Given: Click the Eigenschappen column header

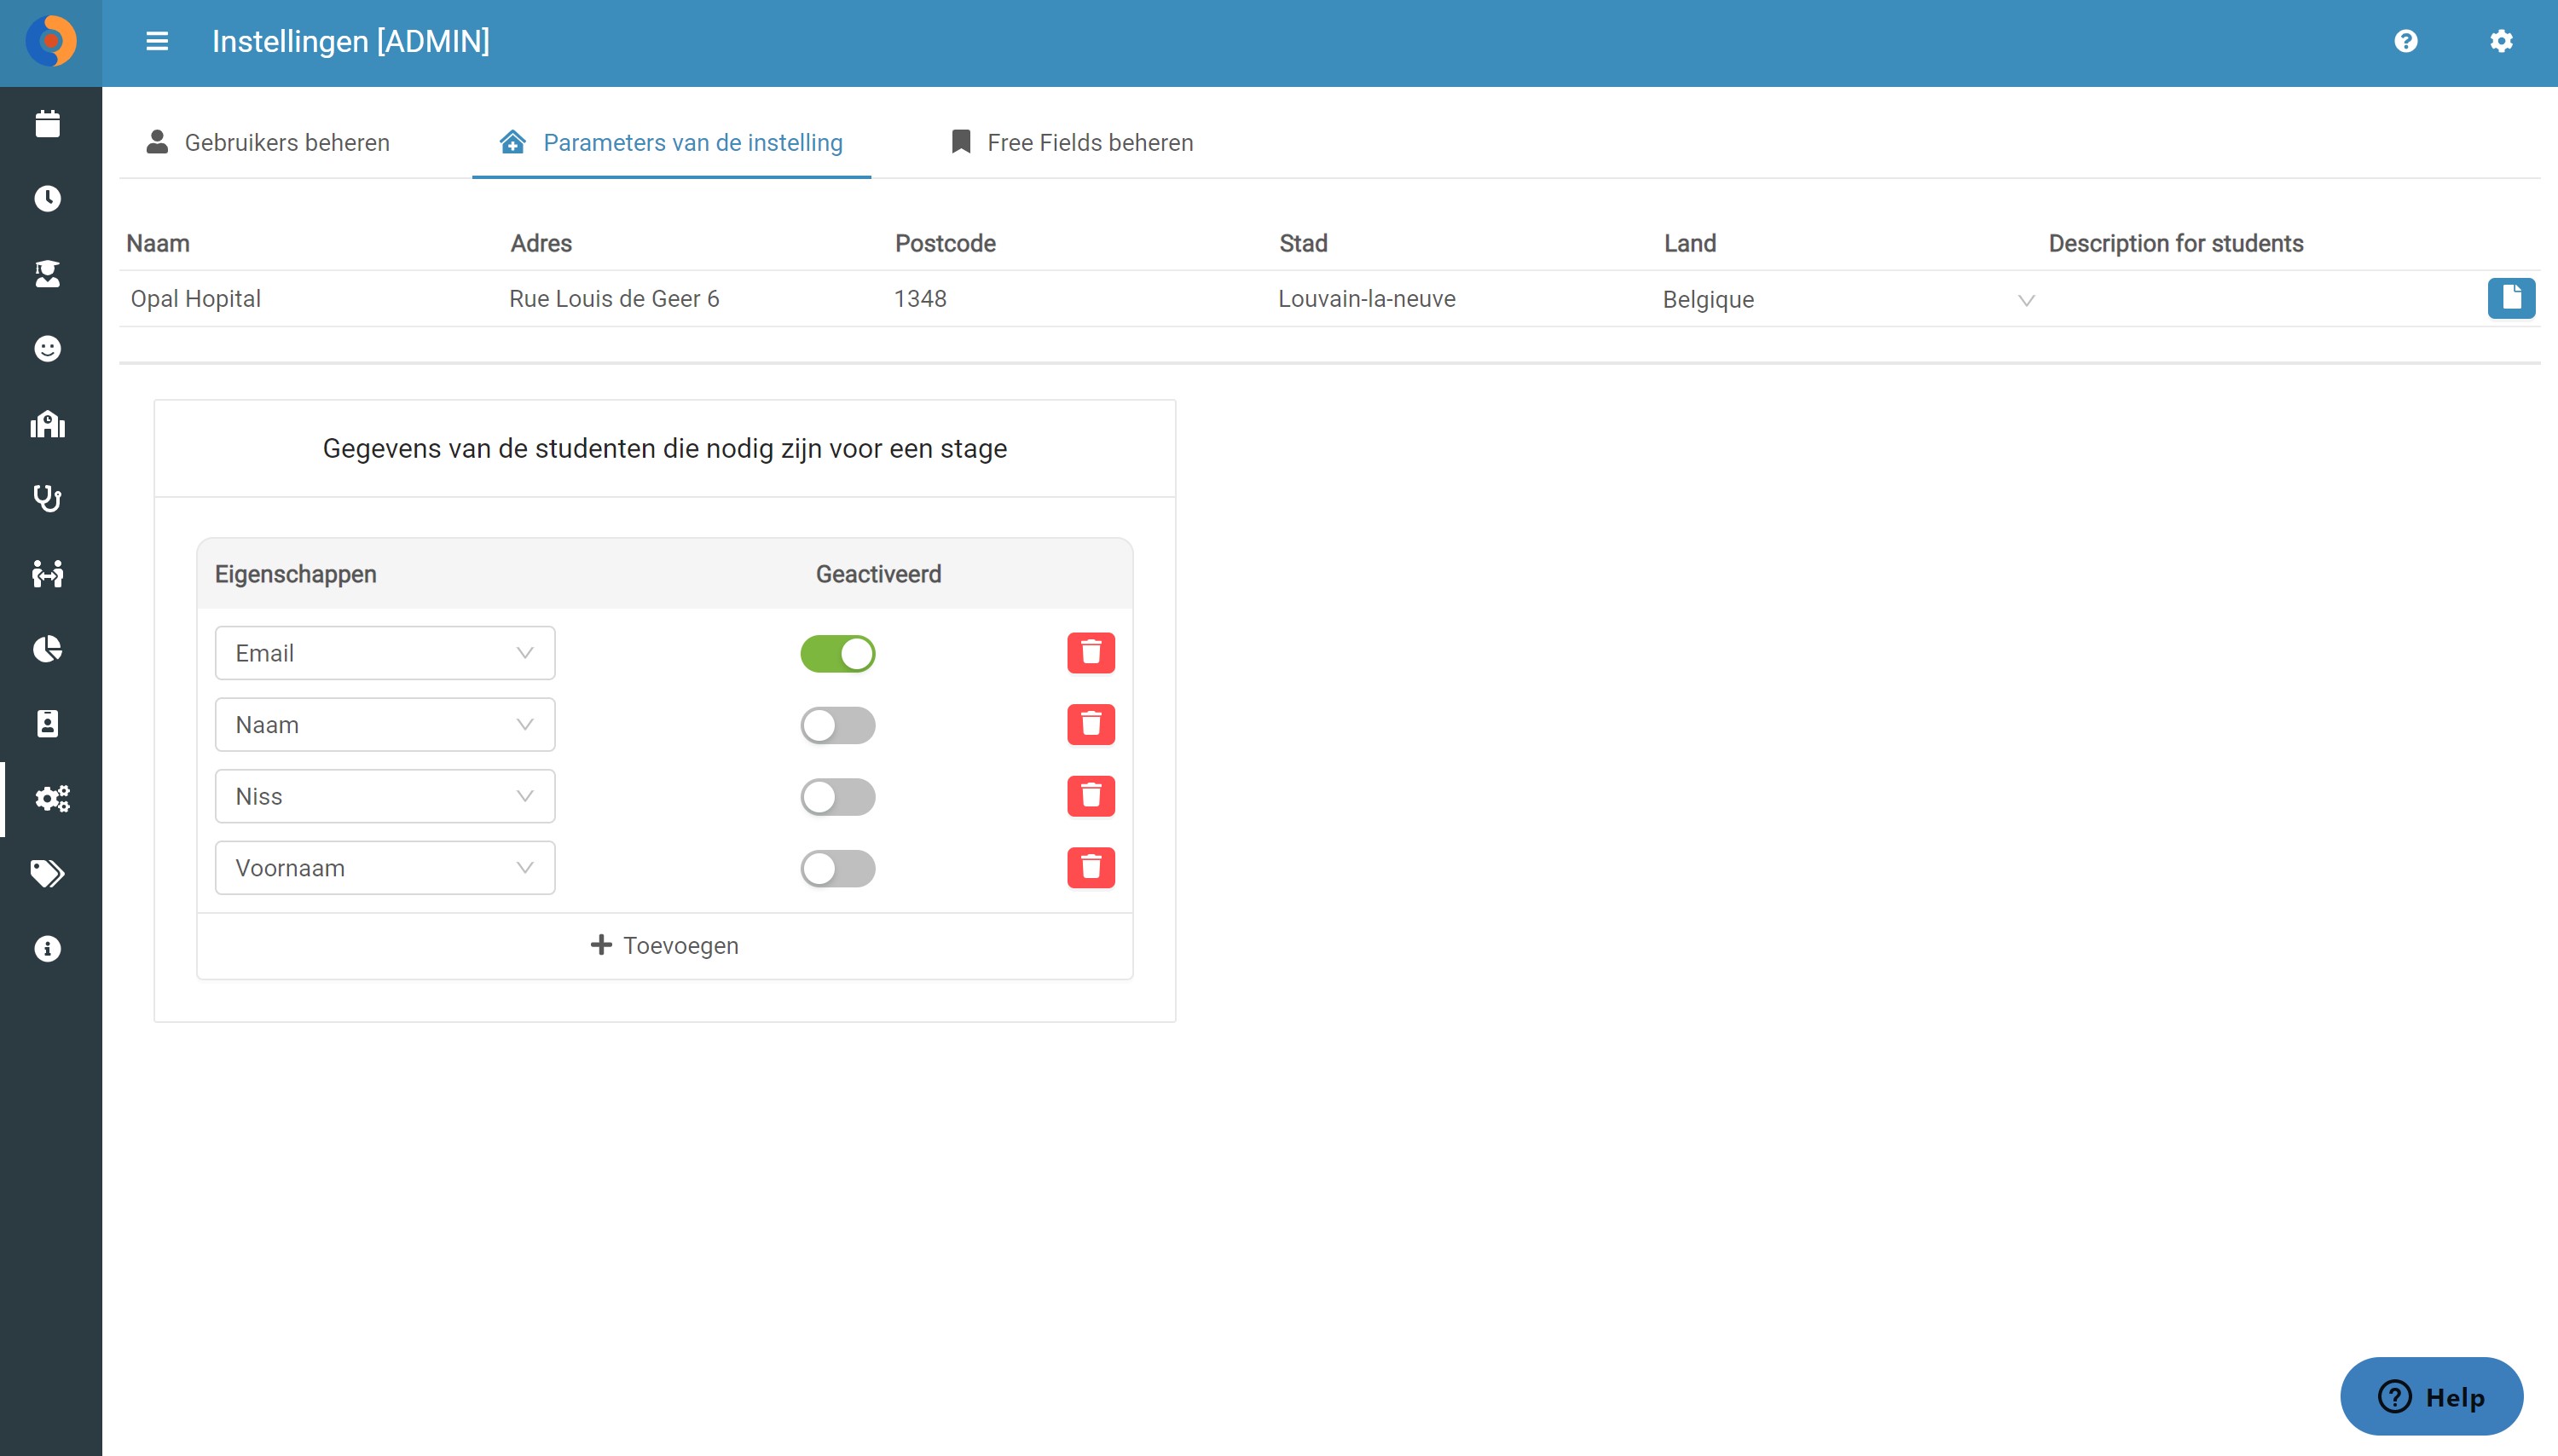Looking at the screenshot, I should (x=296, y=574).
